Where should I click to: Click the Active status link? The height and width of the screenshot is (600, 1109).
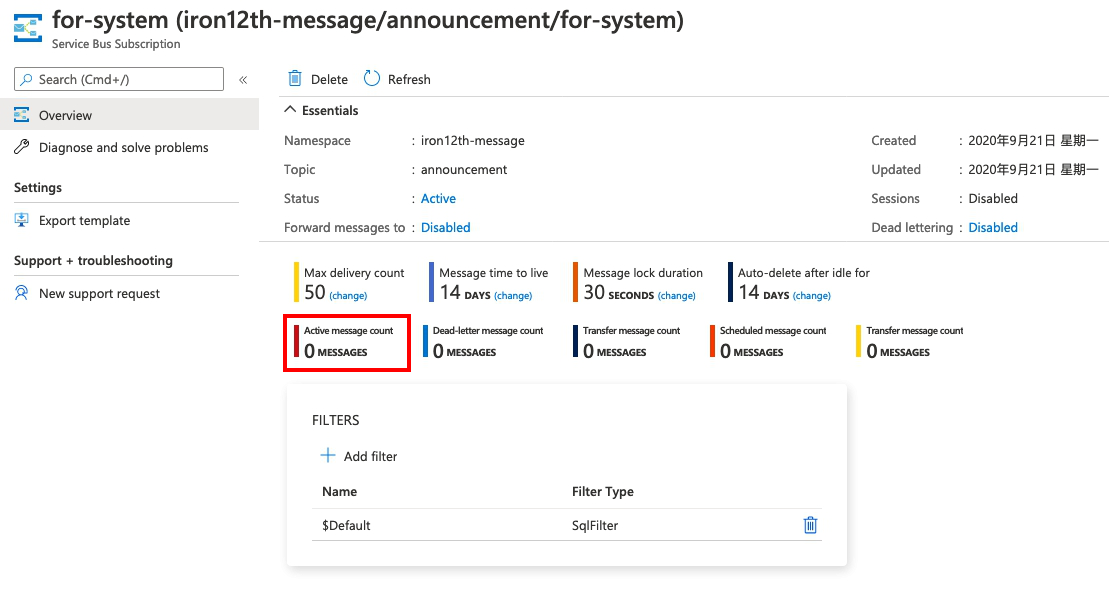439,199
